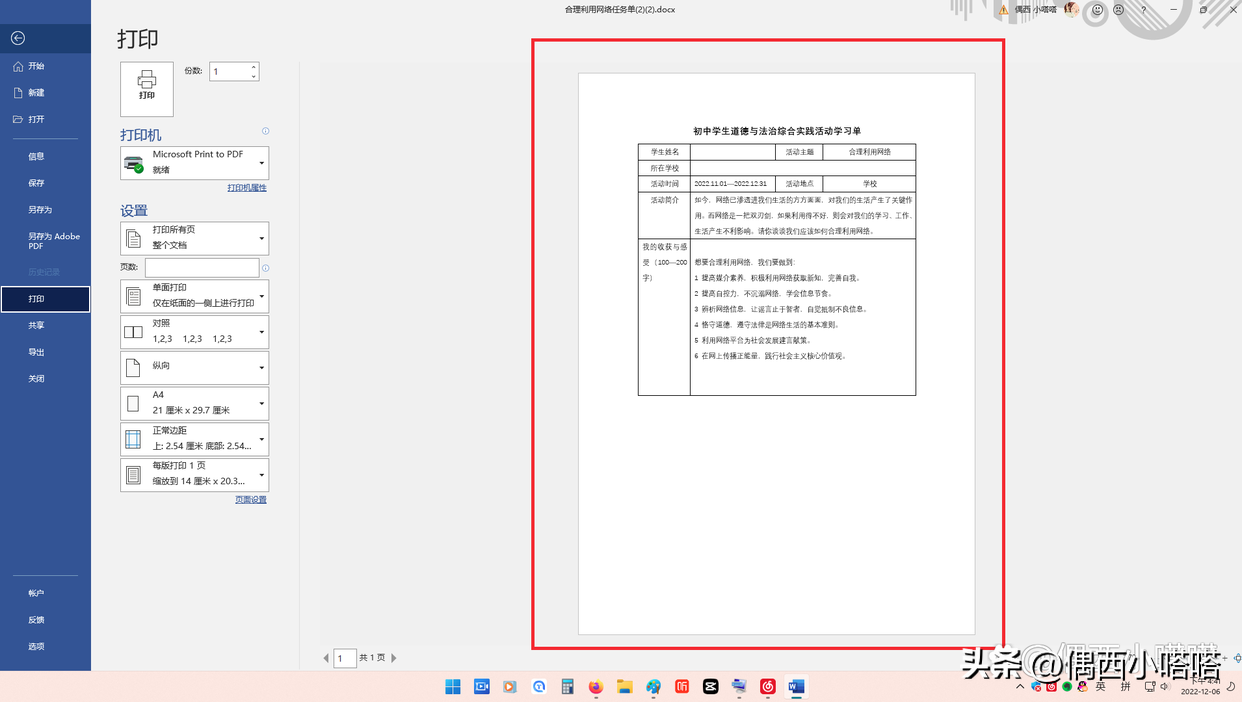Open the blue video recorder taskbar icon
This screenshot has height=702, width=1242.
(x=481, y=687)
